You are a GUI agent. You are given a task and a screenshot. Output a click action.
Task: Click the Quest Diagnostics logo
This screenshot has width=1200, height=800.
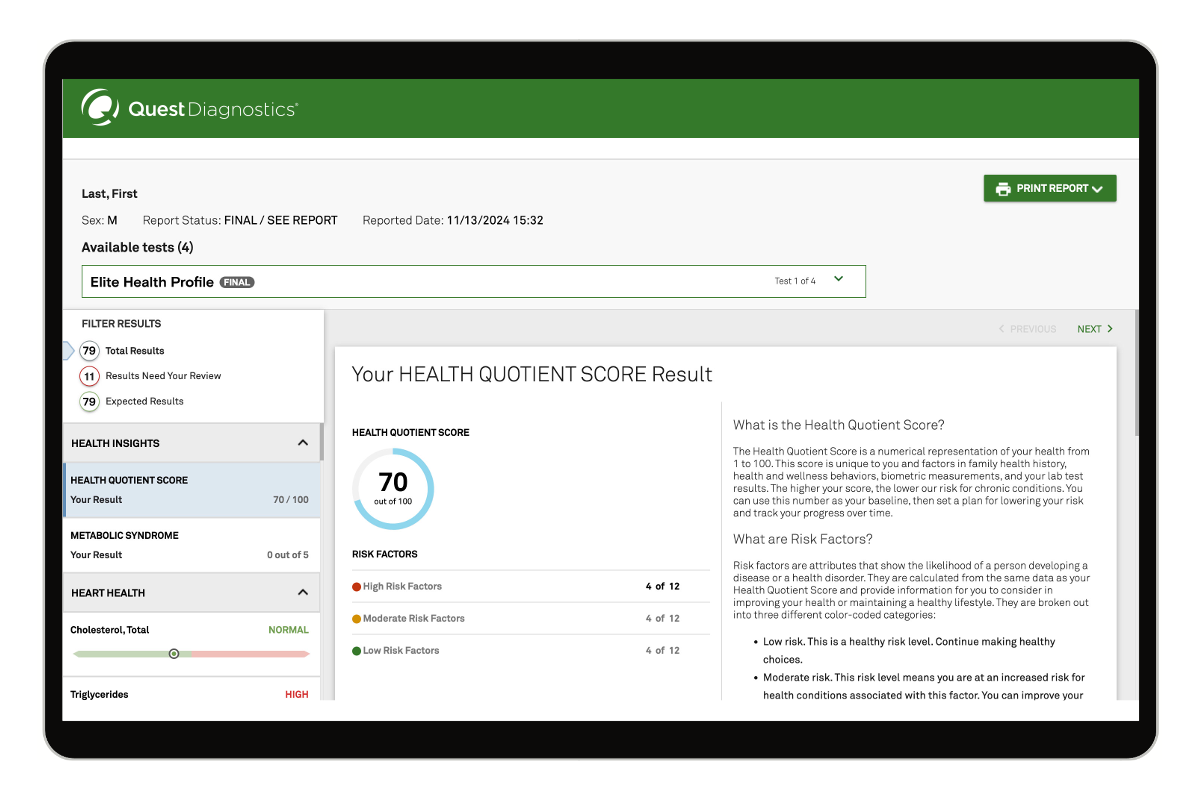point(189,108)
